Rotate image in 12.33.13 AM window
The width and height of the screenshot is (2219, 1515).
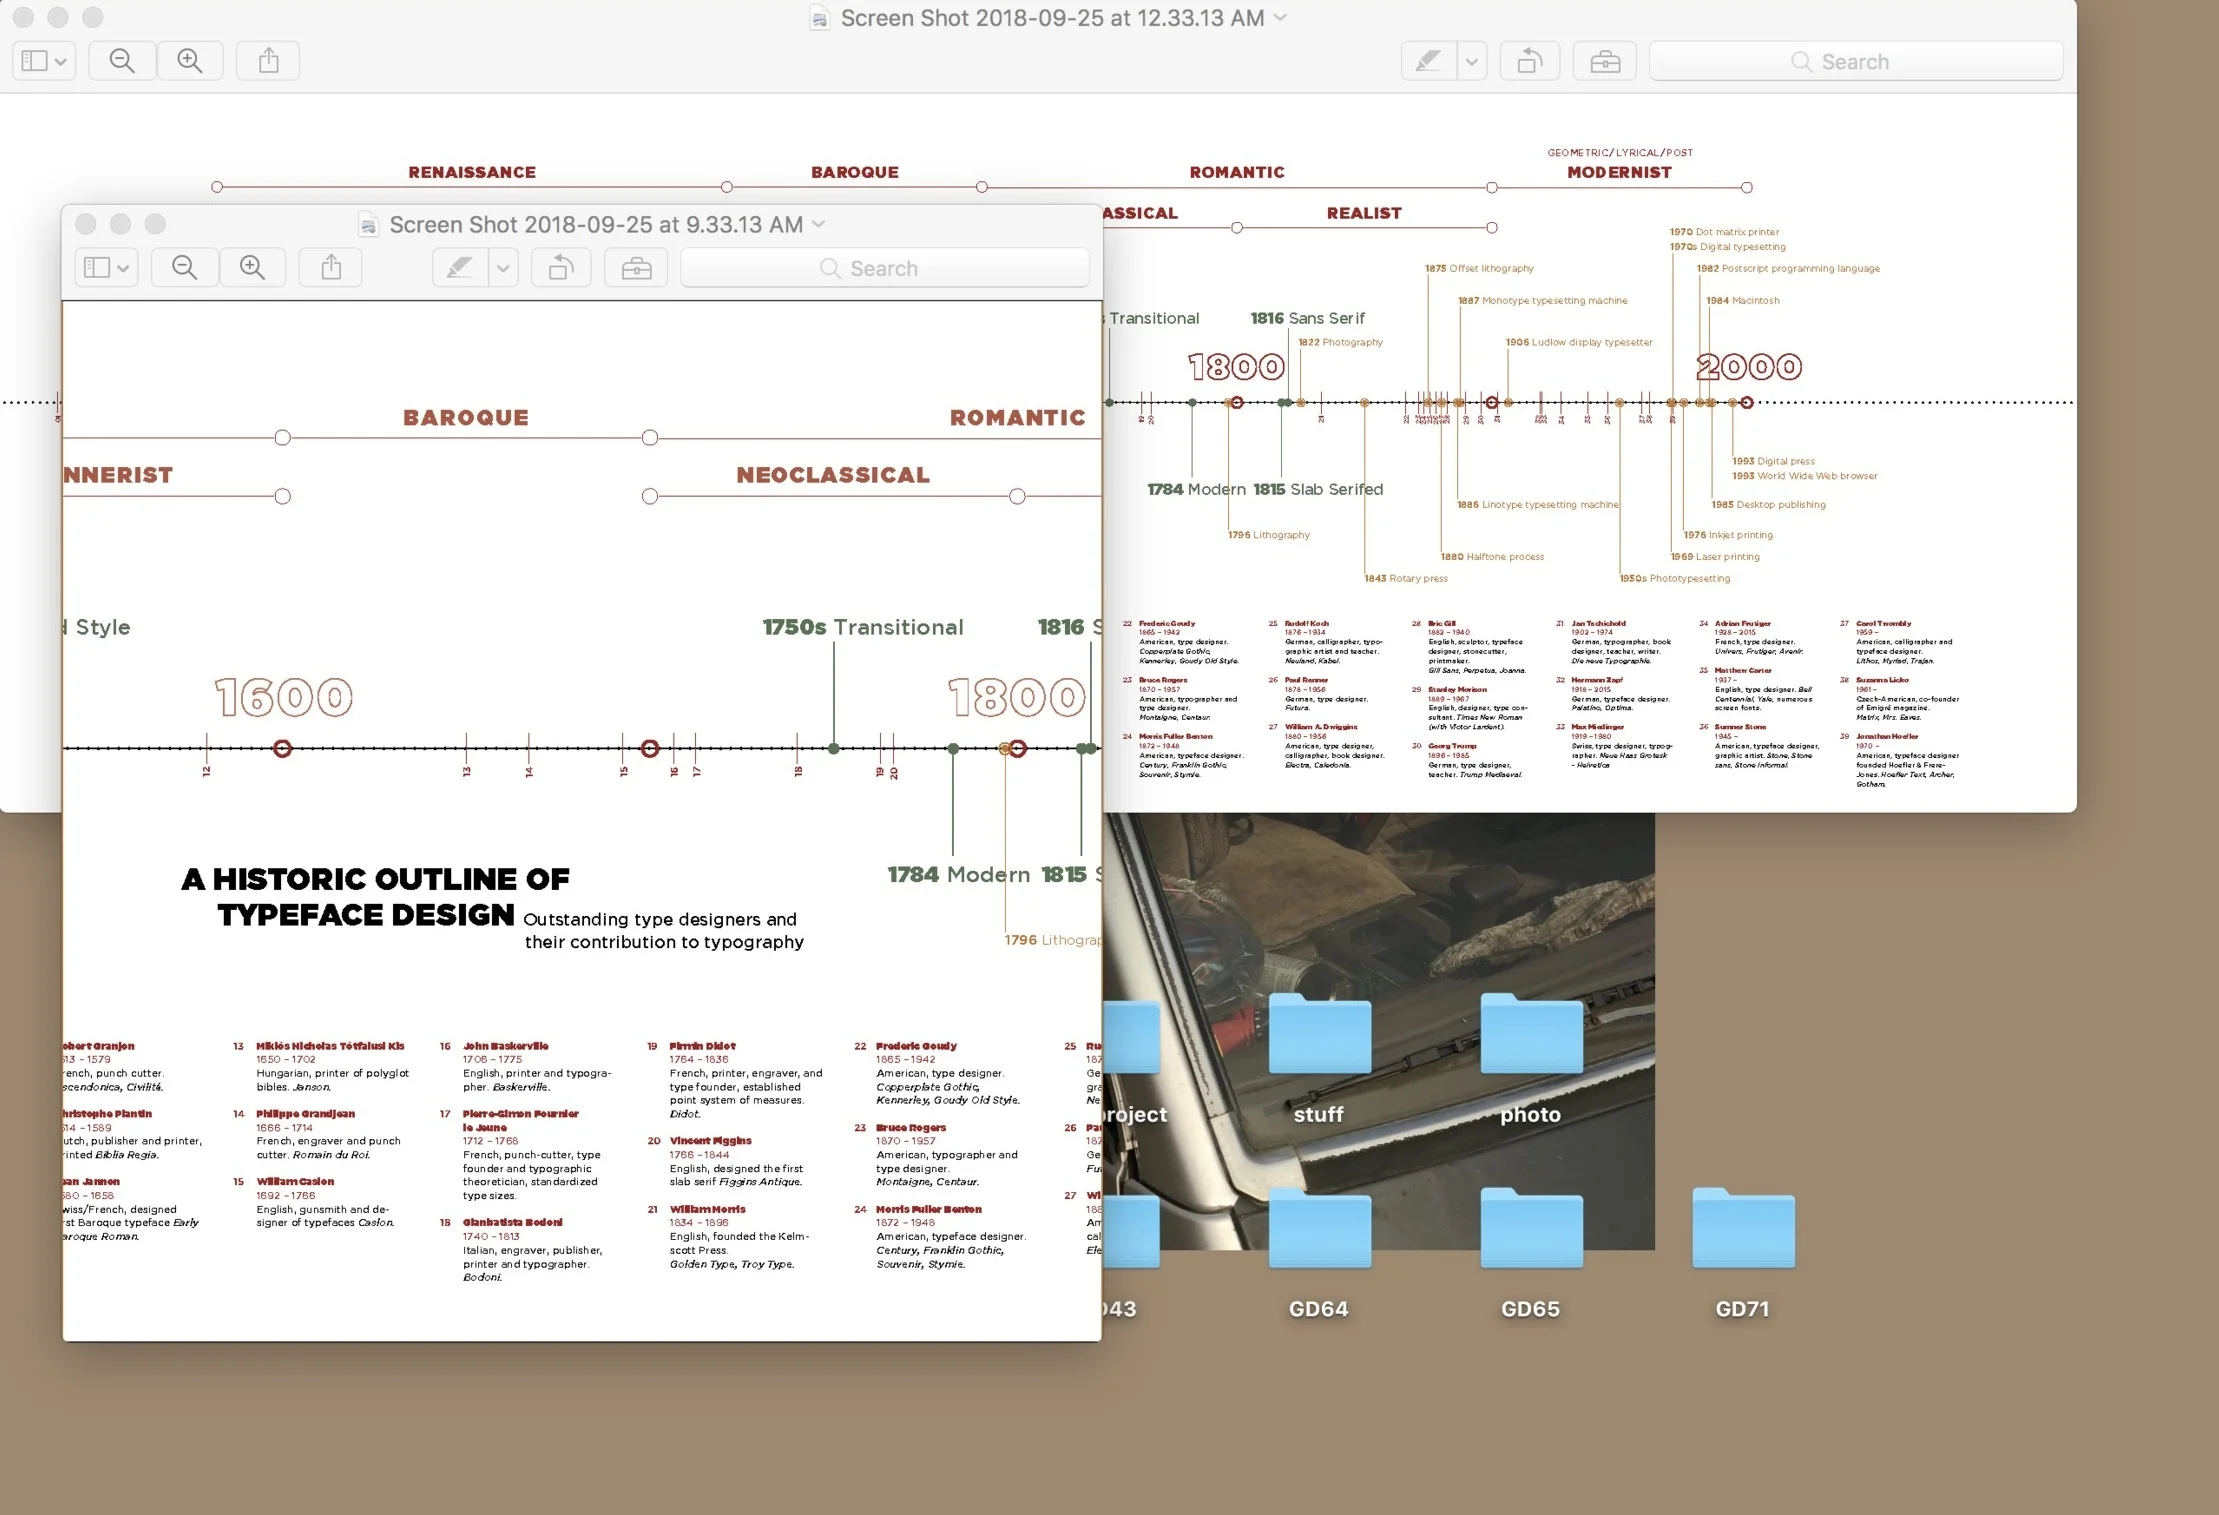1529,61
